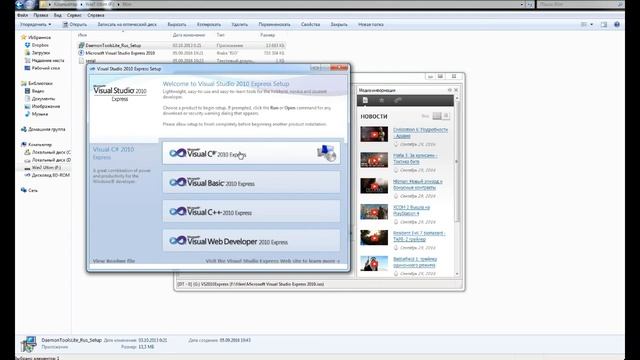Image resolution: width=640 pixels, height=360 pixels.
Task: Open the Справка menu
Action: [x=96, y=15]
